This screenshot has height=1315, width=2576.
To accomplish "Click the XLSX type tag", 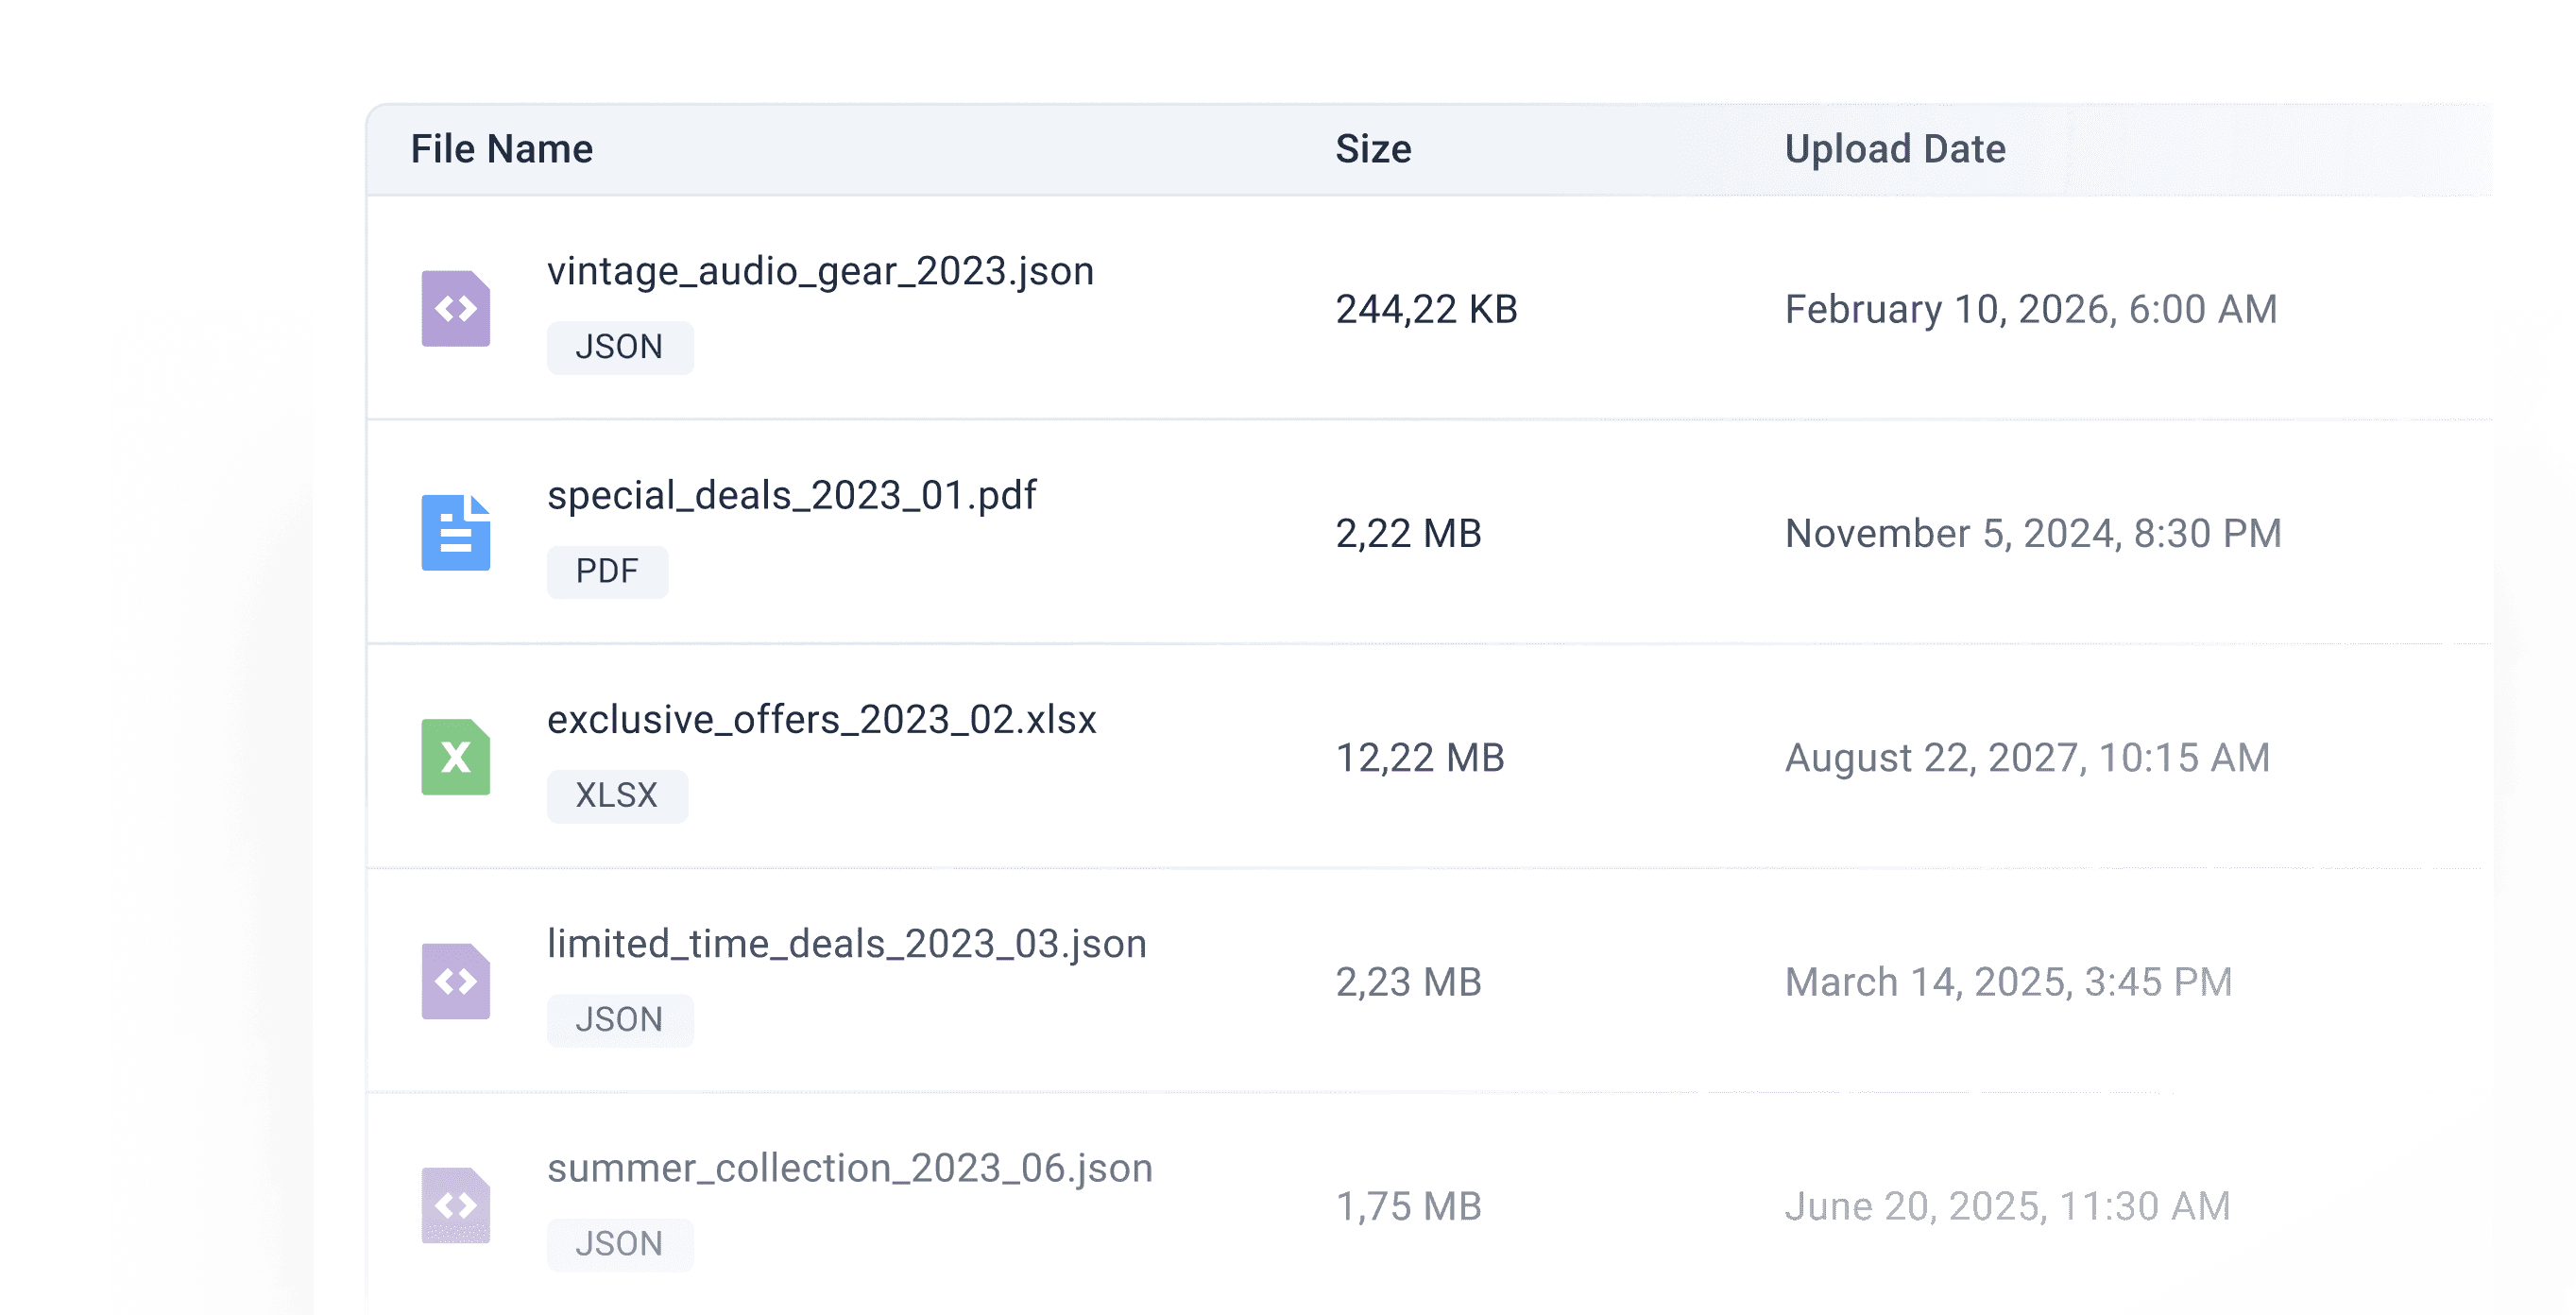I will pos(616,795).
